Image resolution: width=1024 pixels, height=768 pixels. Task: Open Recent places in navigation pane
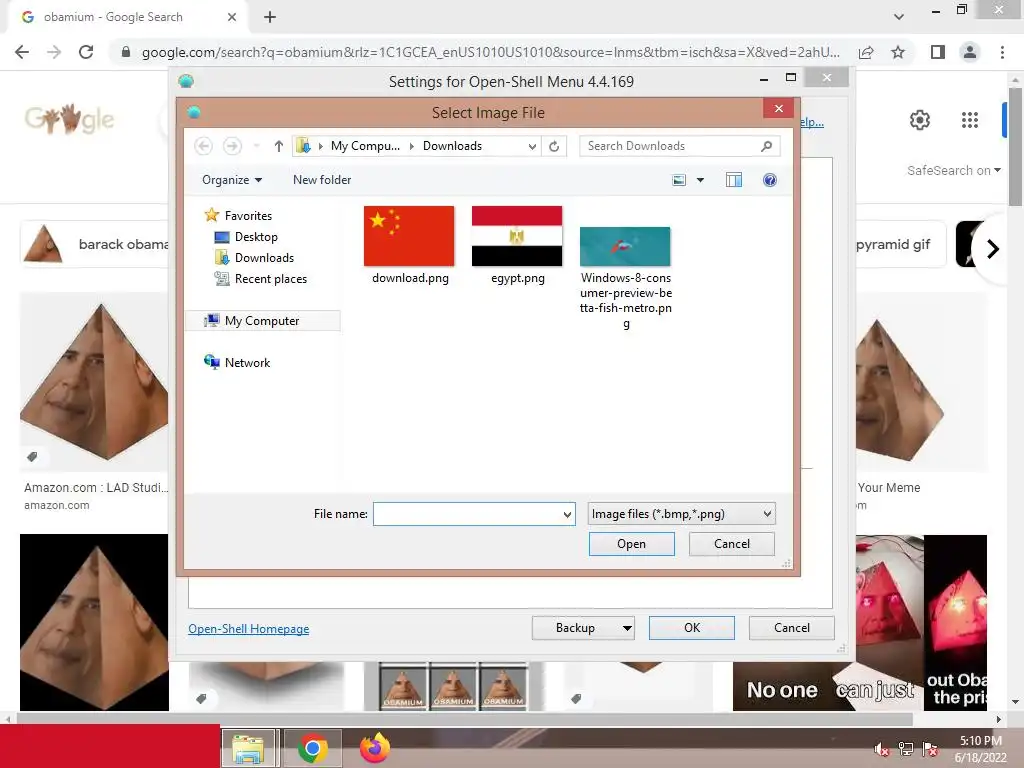[261, 279]
